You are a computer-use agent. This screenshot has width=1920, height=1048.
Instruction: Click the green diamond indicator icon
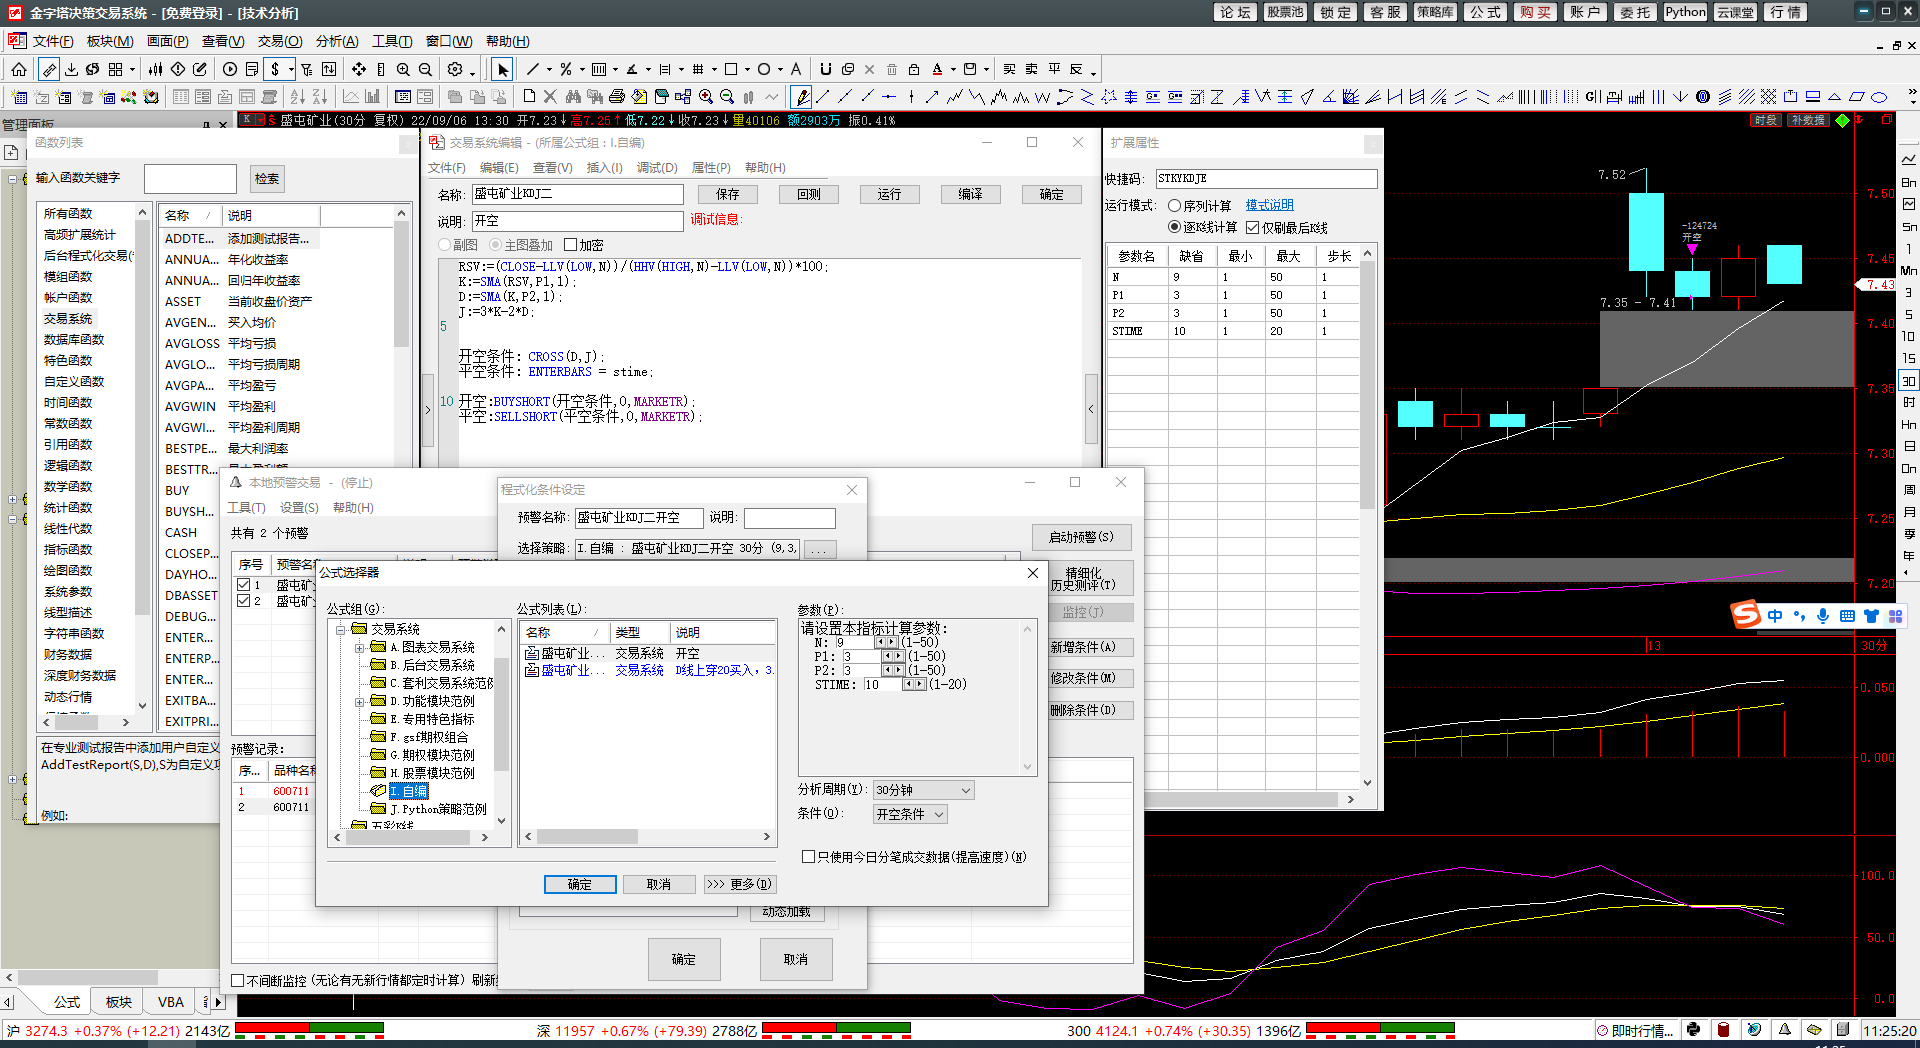click(x=1842, y=120)
